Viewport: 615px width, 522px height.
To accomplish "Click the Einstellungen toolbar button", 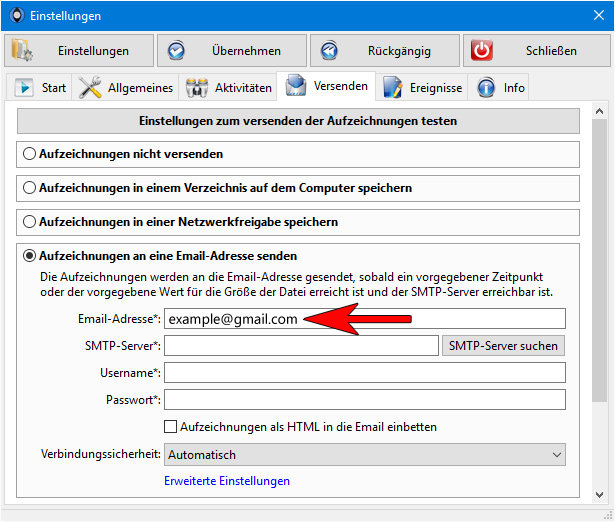I will tap(79, 51).
